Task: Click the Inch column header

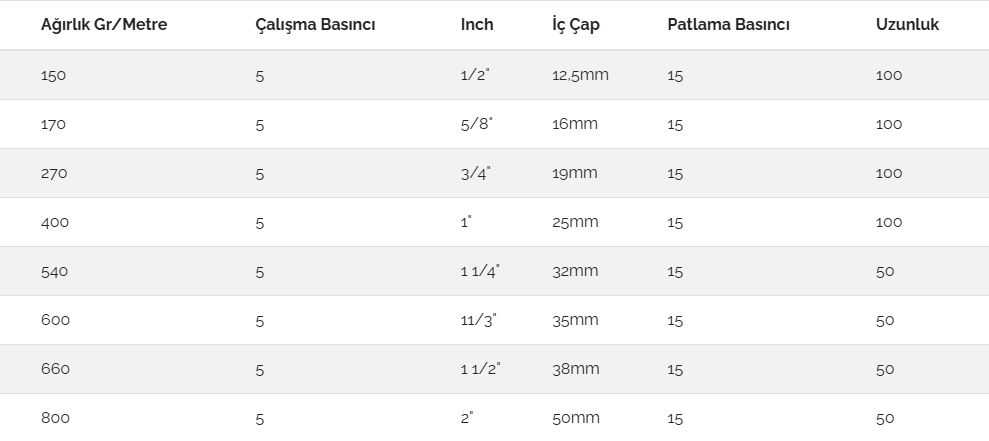Action: pos(477,25)
